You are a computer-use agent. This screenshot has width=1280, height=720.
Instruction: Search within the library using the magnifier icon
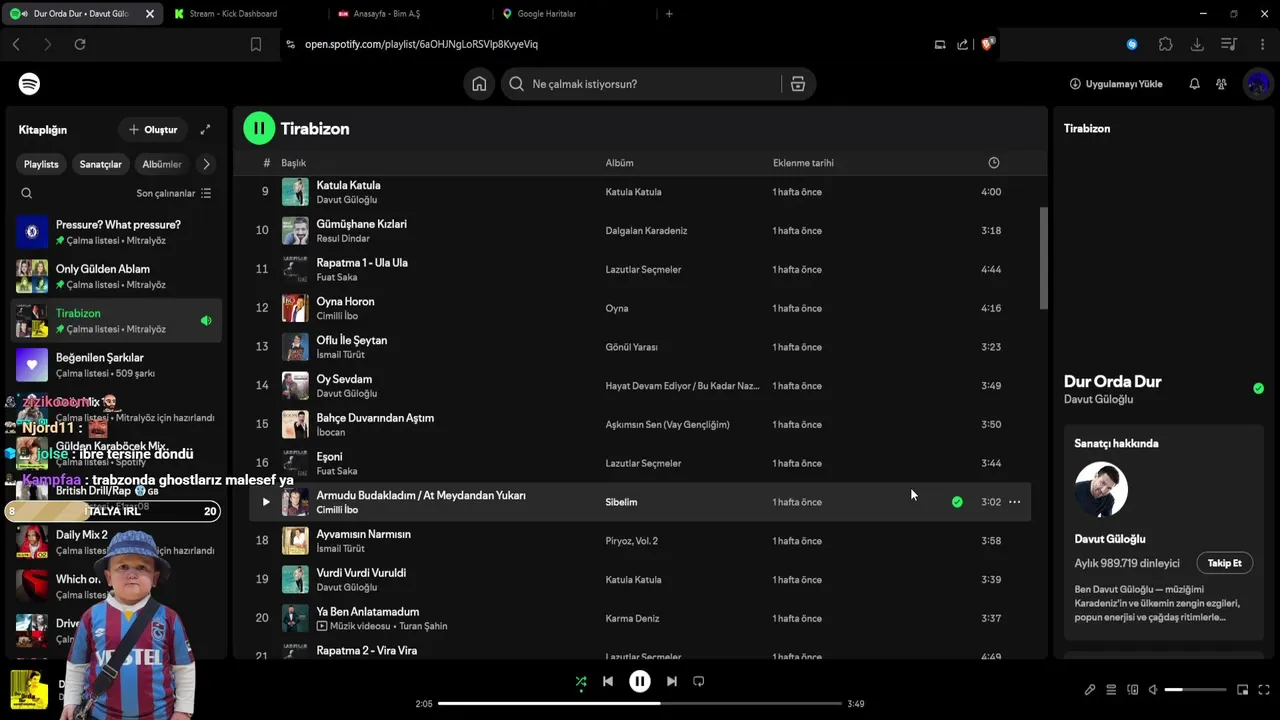pyautogui.click(x=27, y=193)
